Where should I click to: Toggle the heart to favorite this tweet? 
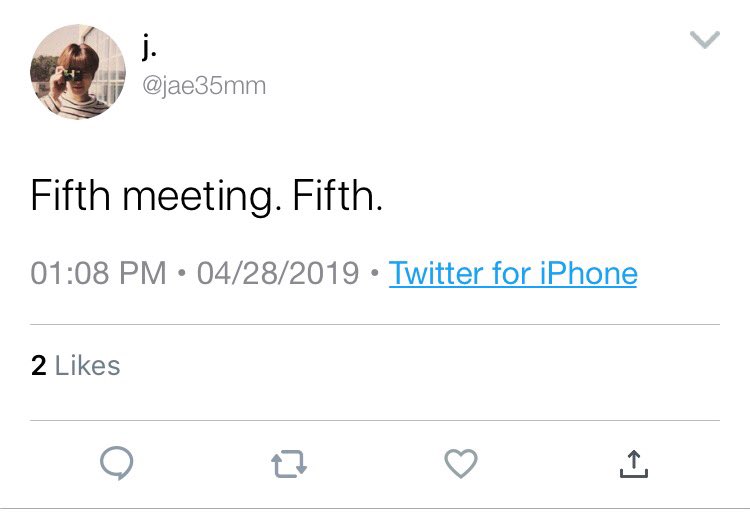[461, 463]
